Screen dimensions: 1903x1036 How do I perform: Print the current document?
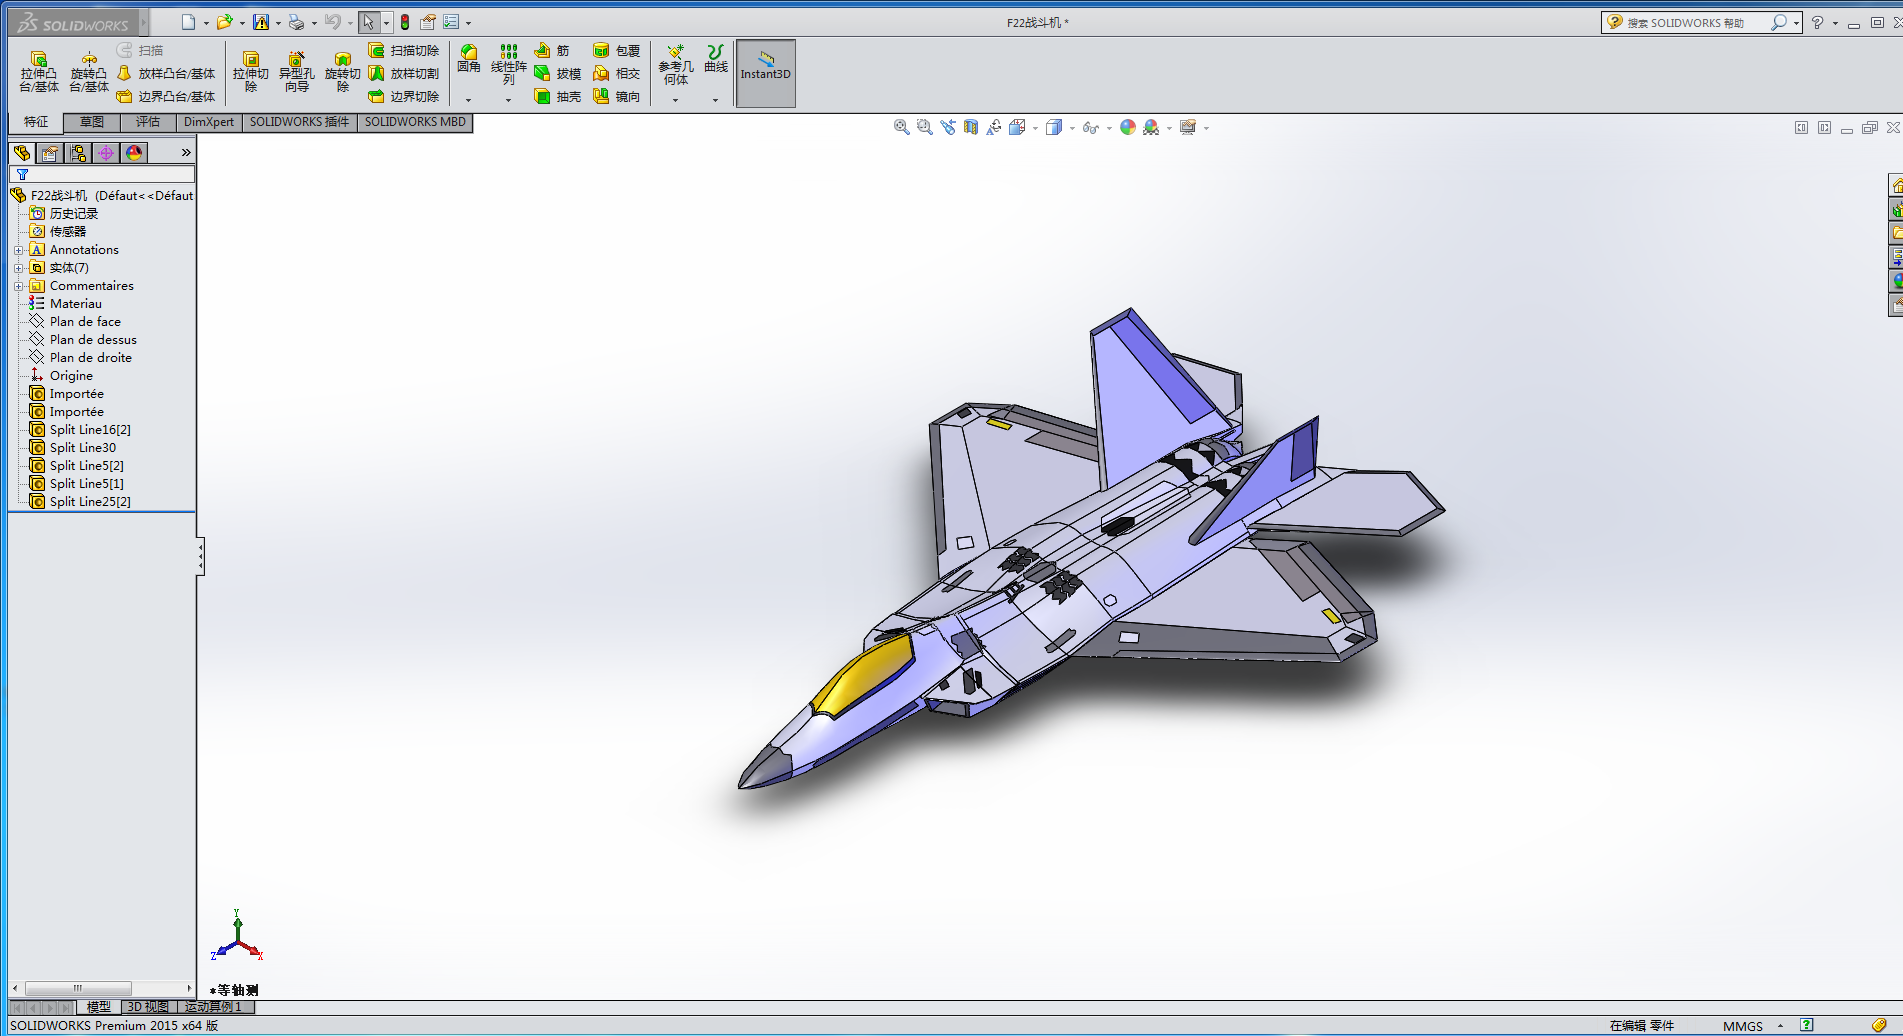296,22
